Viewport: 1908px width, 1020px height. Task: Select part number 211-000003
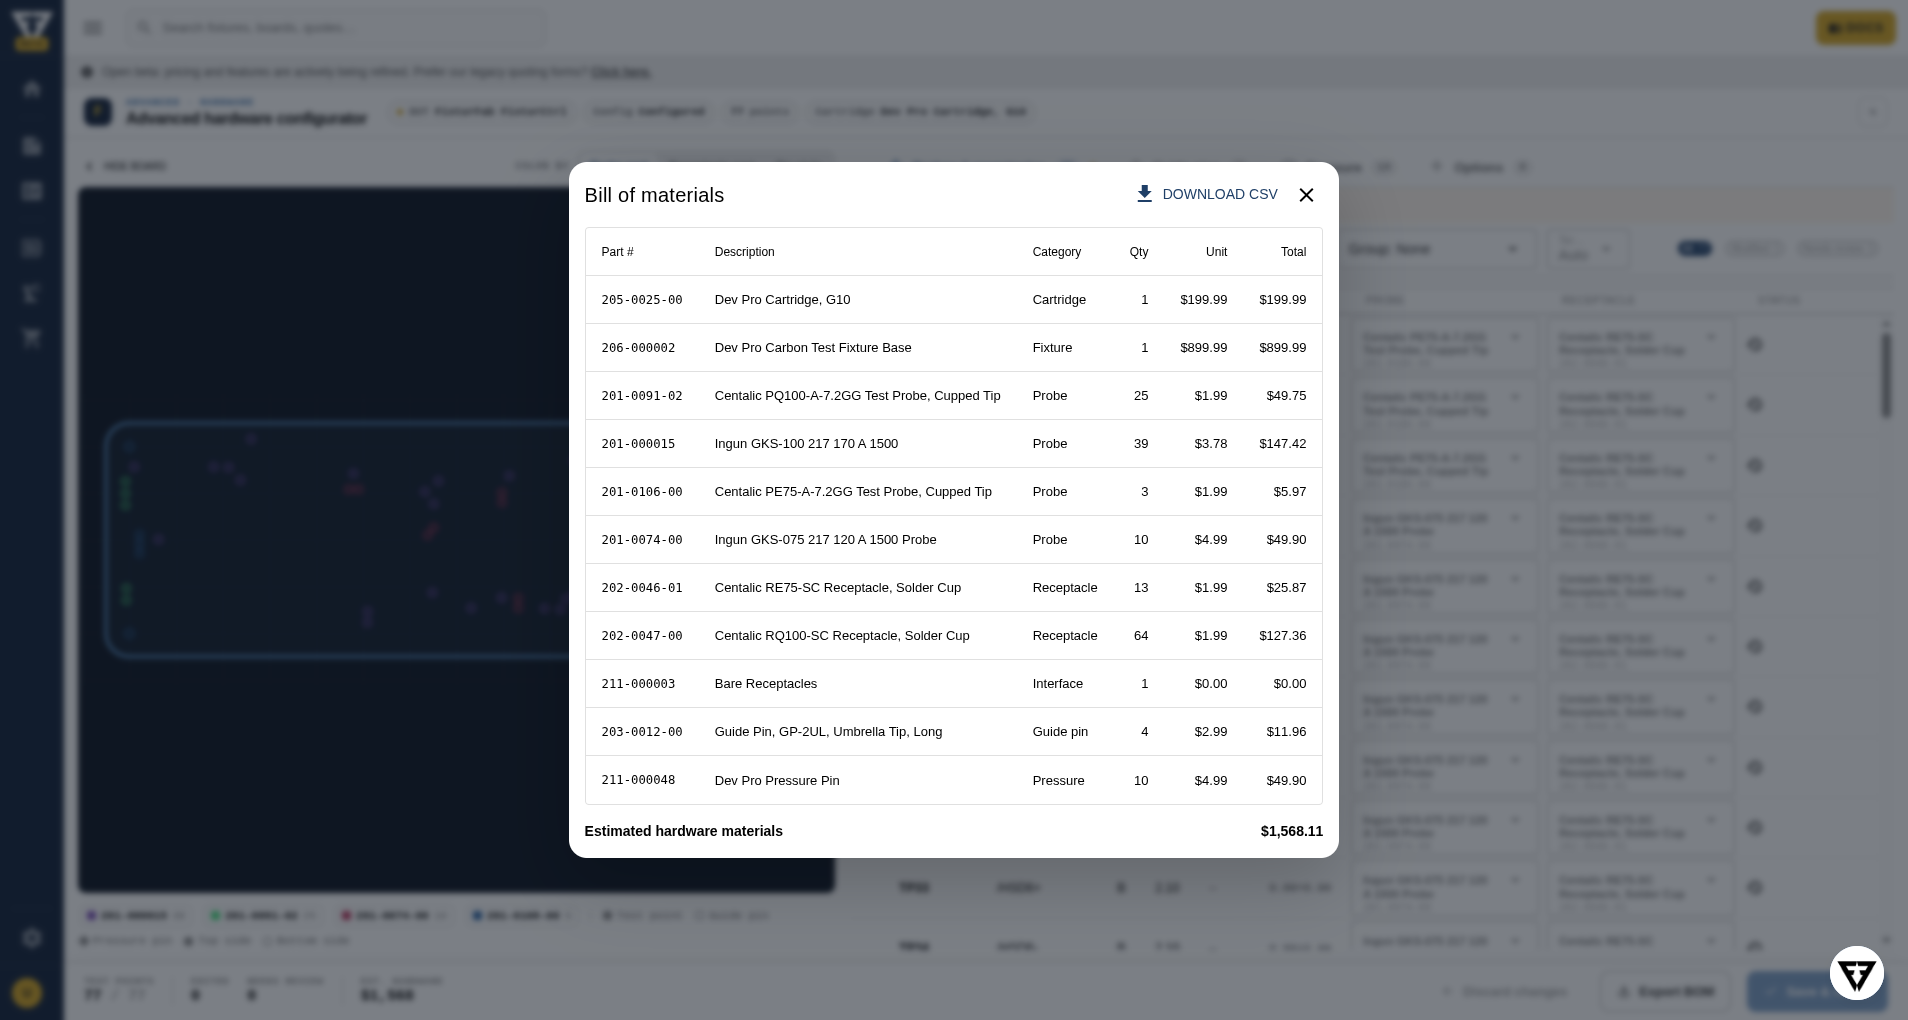click(x=638, y=684)
